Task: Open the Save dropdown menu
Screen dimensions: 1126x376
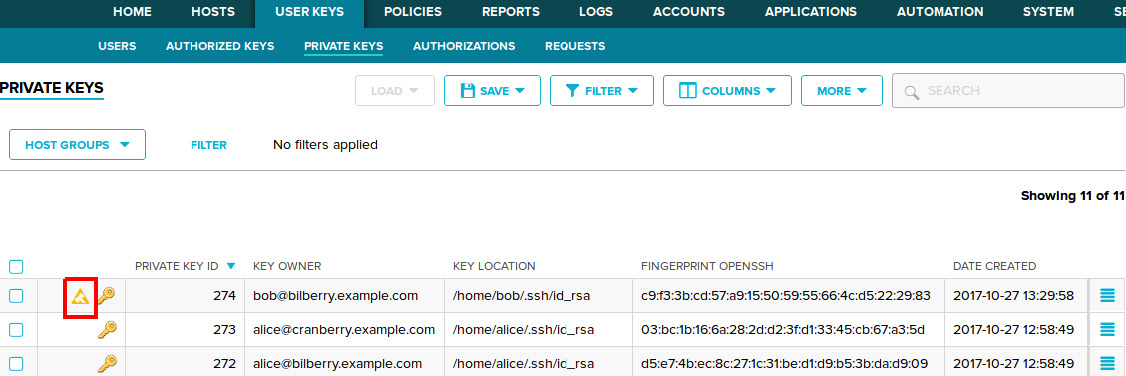Action: coord(492,91)
